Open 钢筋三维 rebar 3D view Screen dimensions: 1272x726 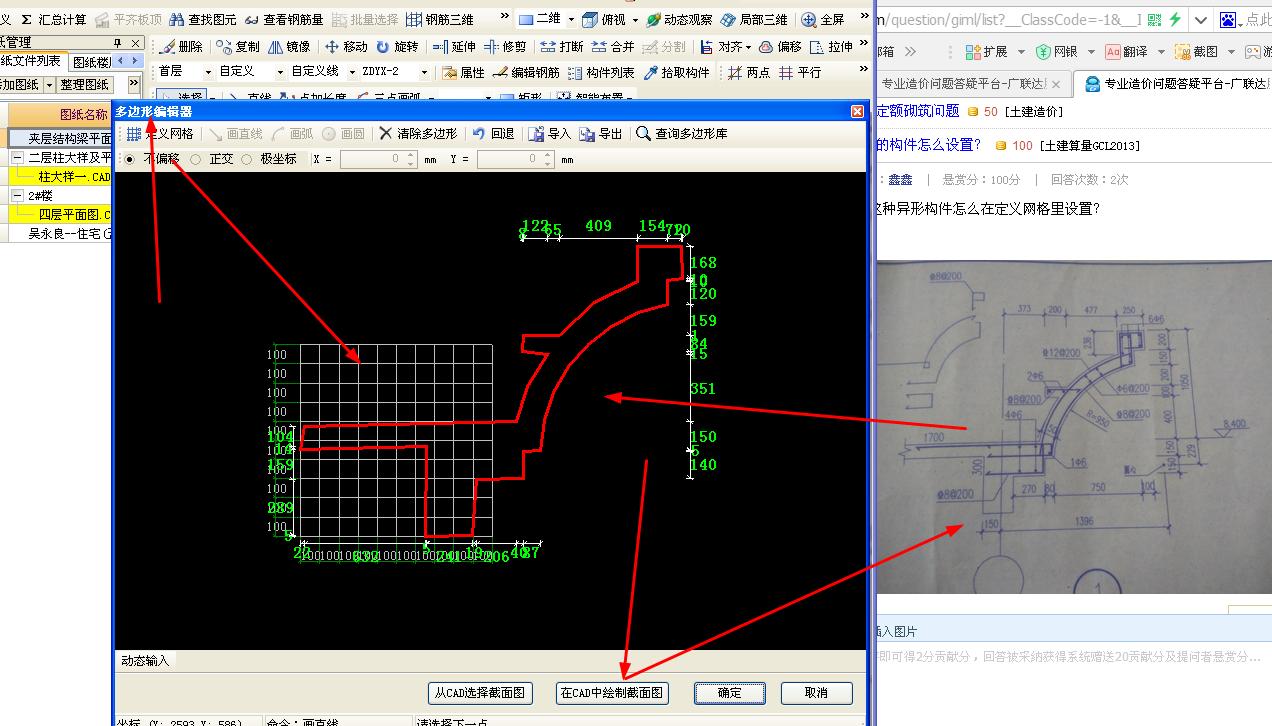[x=440, y=19]
